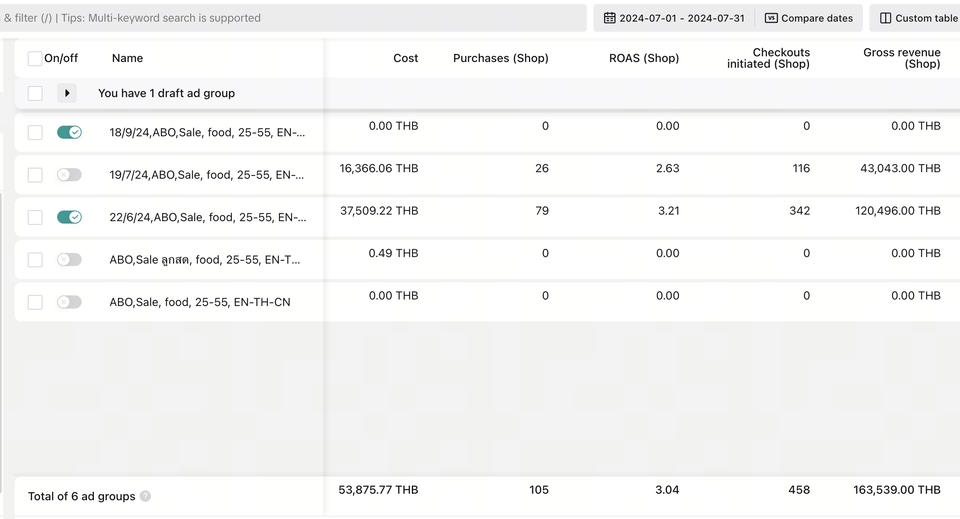Image resolution: width=960 pixels, height=519 pixels.
Task: Click the Compare dates icon
Action: (771, 18)
